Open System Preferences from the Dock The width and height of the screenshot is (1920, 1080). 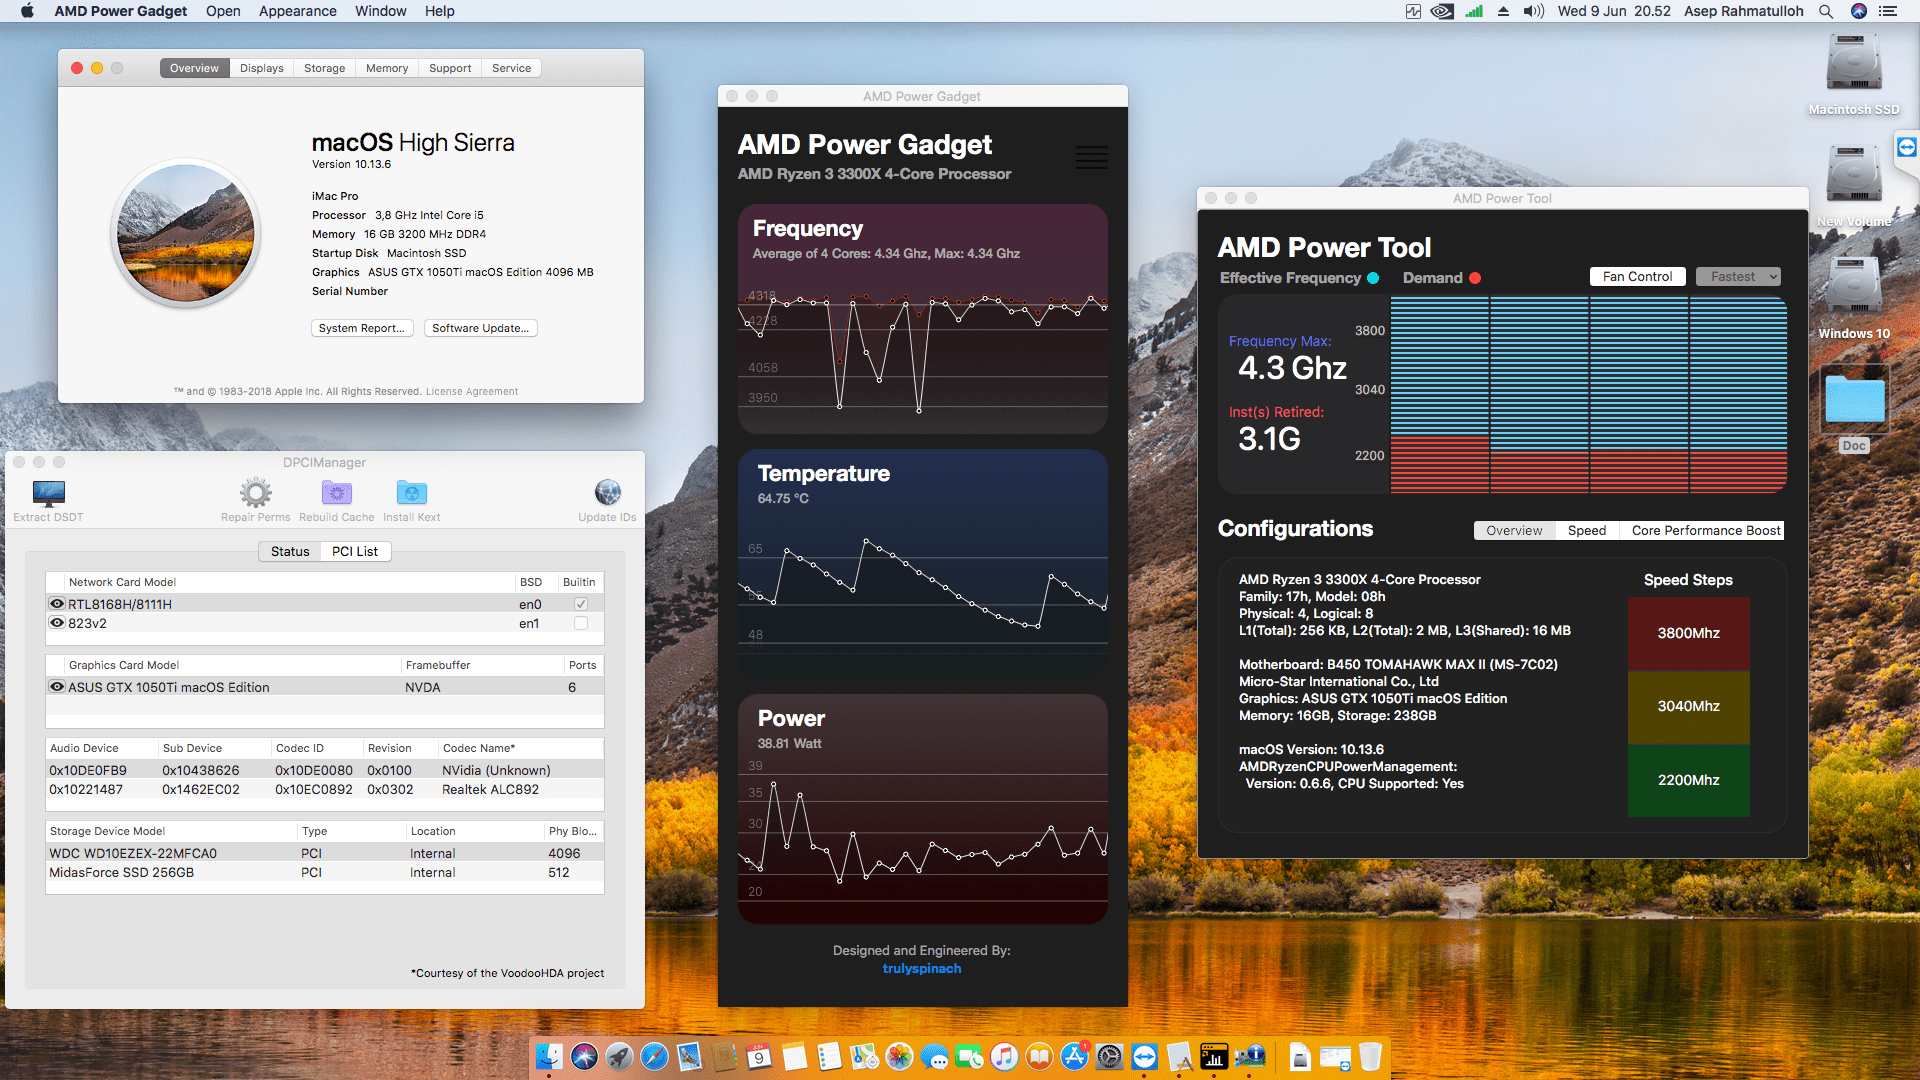click(1109, 1056)
